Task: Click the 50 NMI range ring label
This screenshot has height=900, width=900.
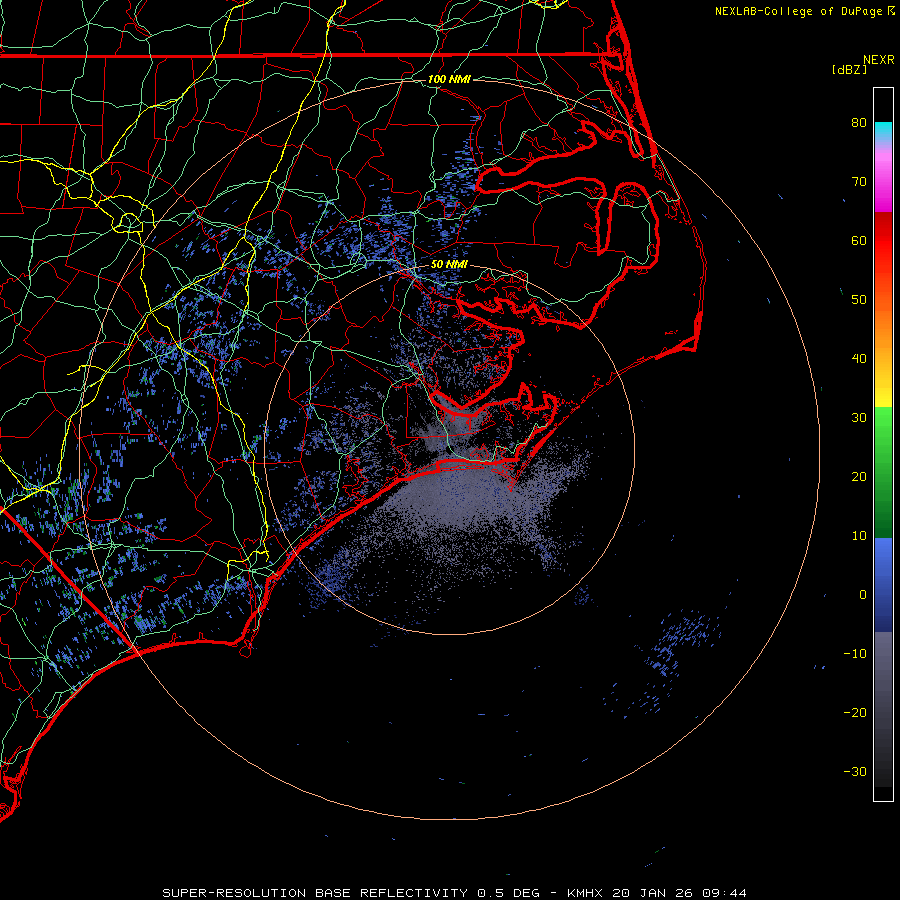Action: pyautogui.click(x=449, y=264)
